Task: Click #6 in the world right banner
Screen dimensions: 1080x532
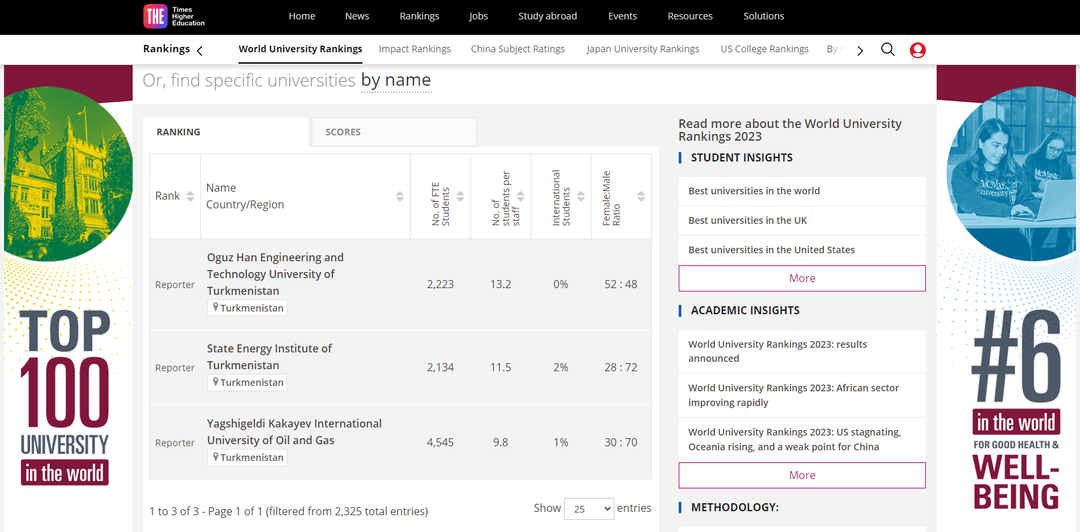Action: (1008, 296)
